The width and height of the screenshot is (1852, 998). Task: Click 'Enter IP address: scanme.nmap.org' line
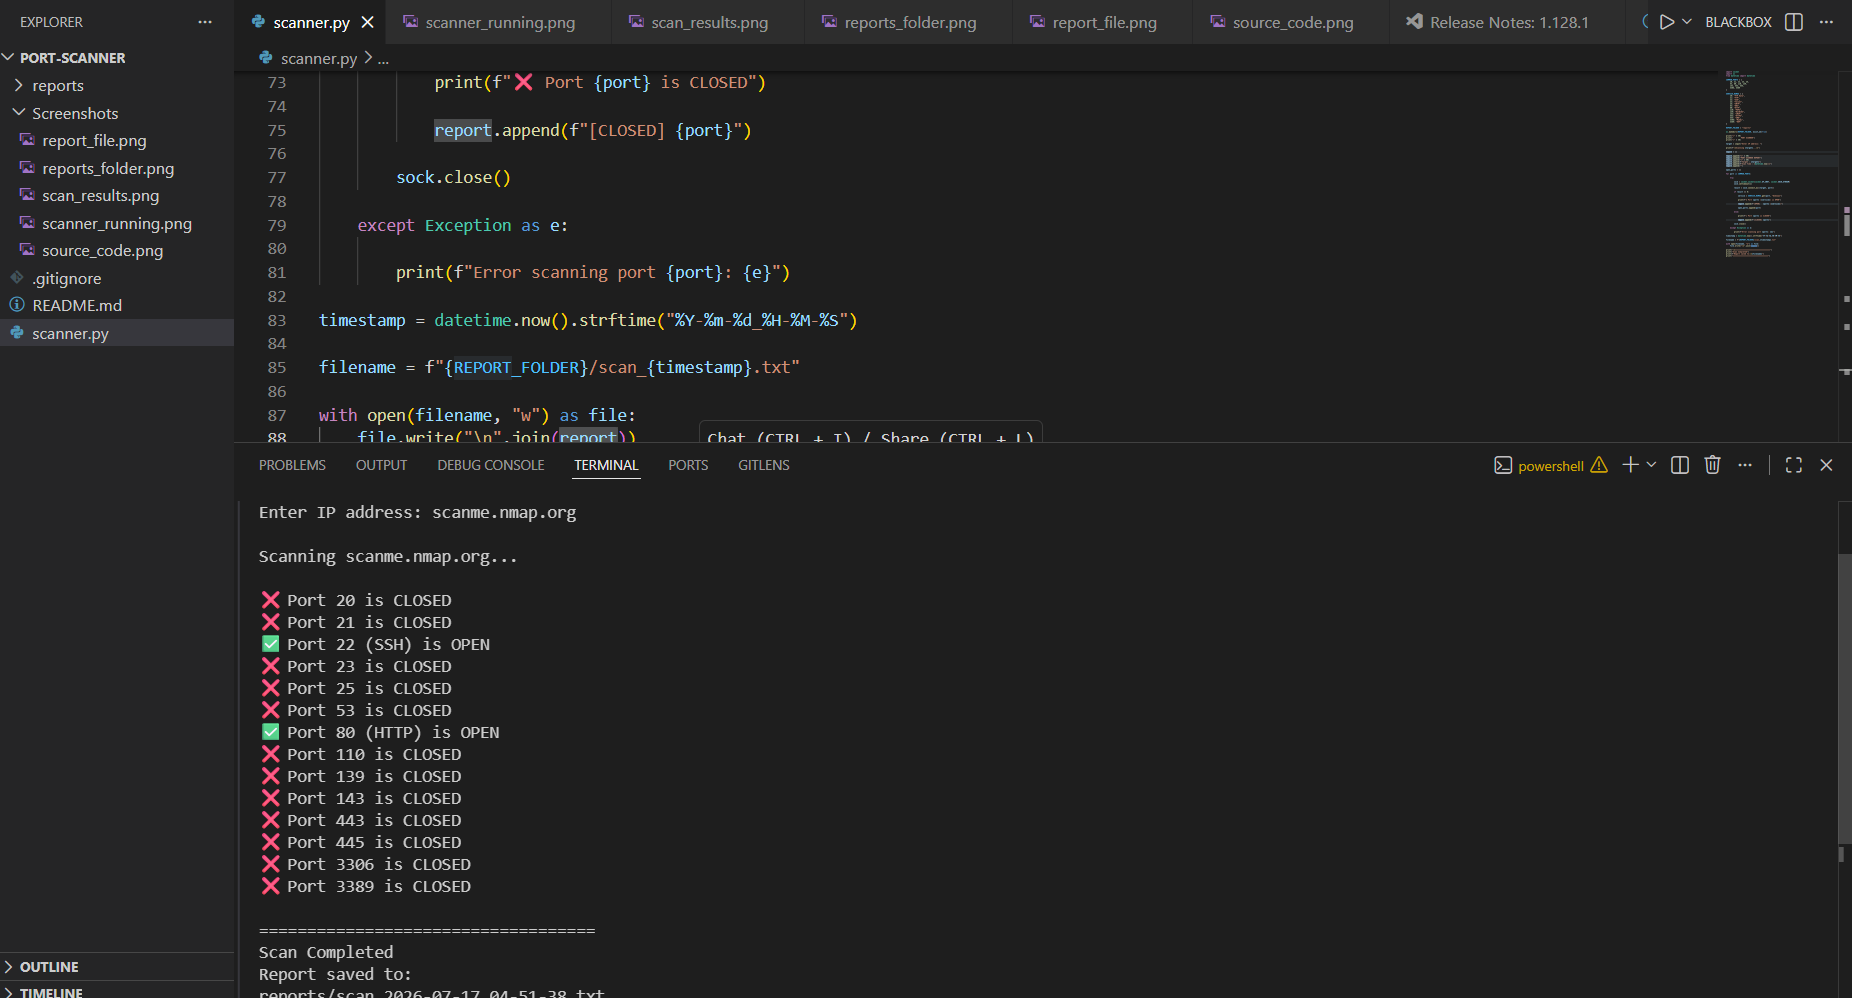417,513
